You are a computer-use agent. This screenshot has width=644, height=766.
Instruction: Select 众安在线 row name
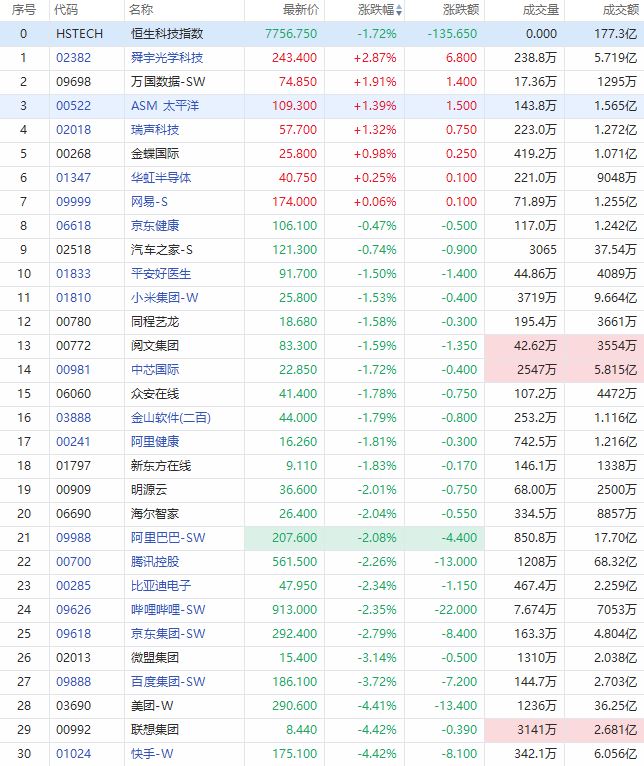pos(155,393)
